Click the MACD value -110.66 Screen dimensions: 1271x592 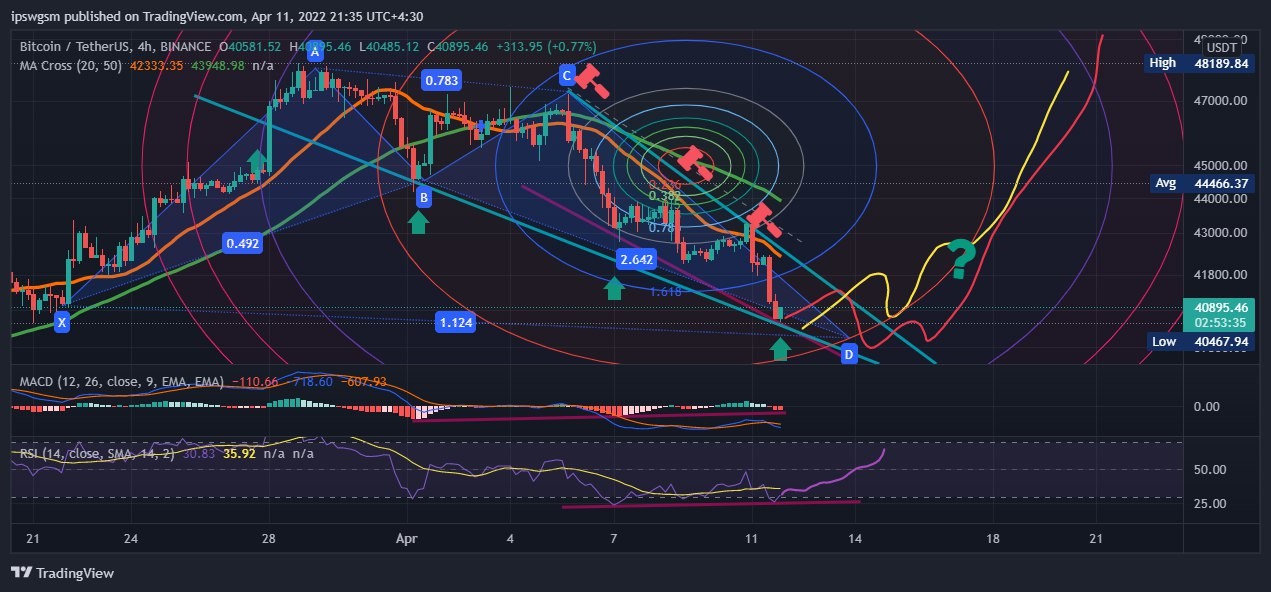tap(253, 383)
